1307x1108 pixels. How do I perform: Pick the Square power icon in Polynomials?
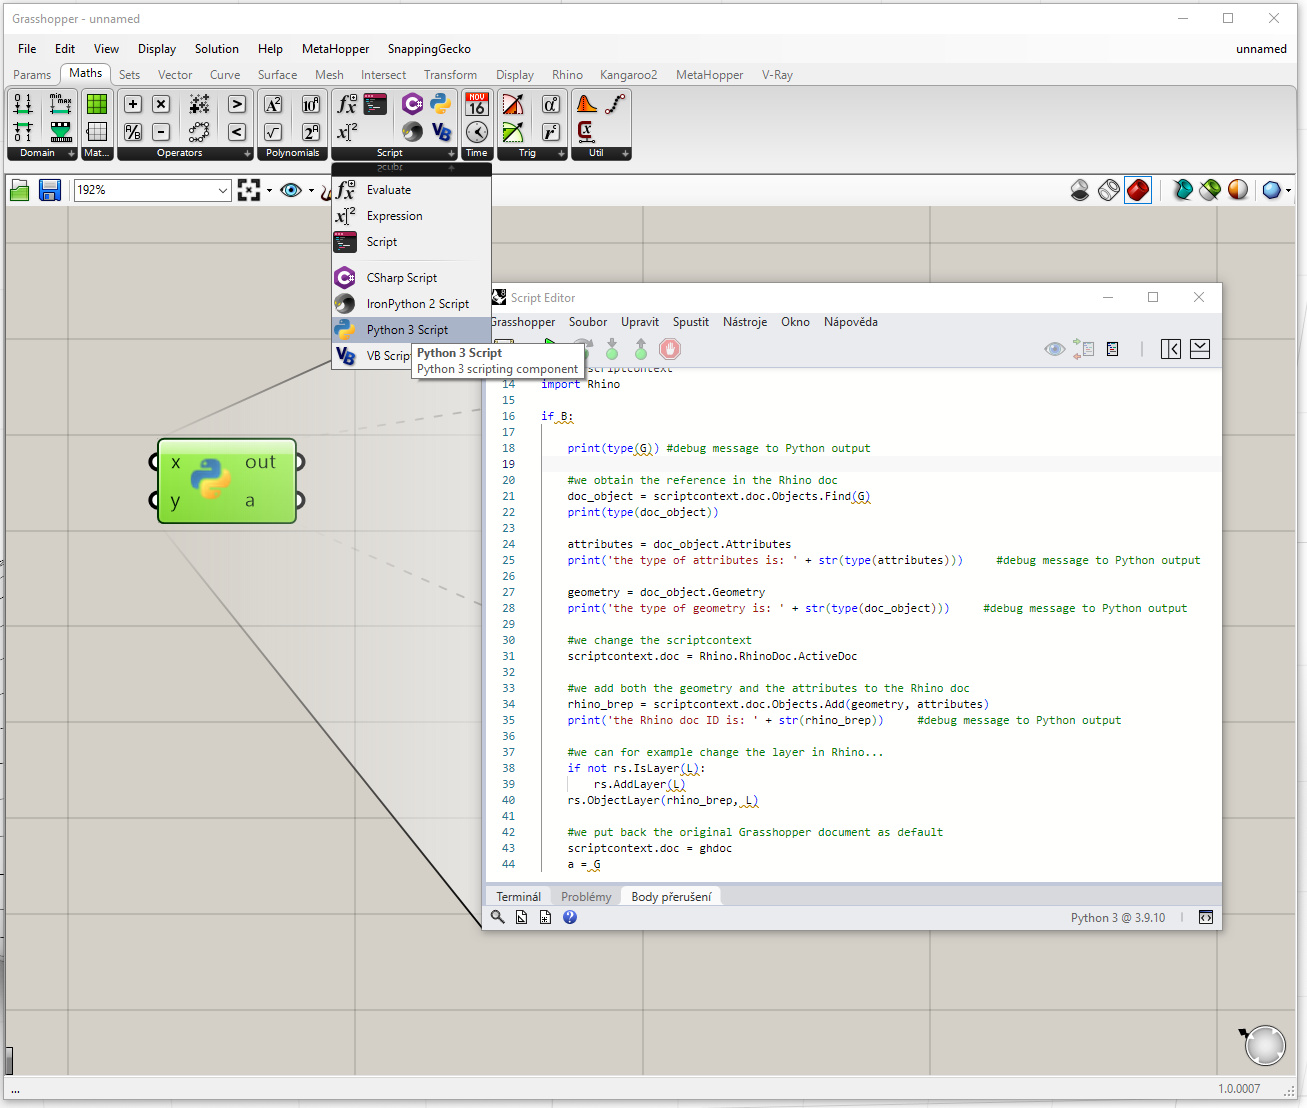pos(273,104)
